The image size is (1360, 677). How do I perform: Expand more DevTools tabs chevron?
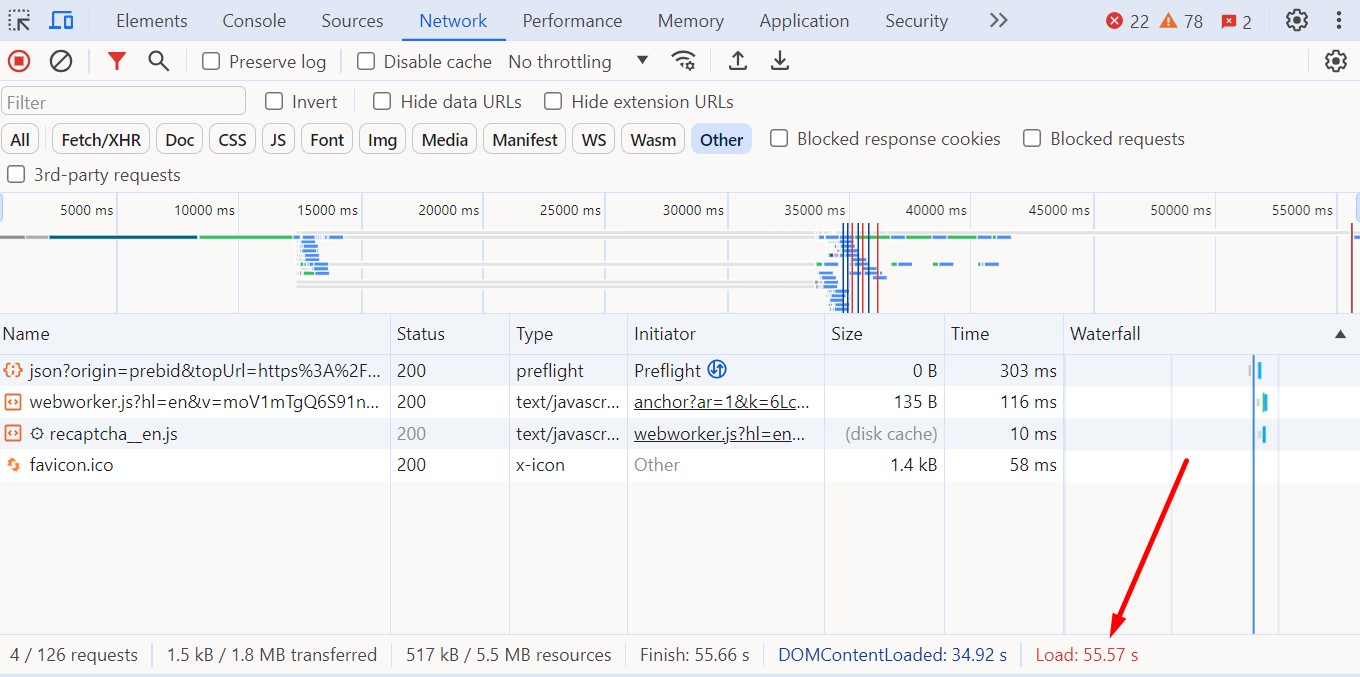coord(998,20)
